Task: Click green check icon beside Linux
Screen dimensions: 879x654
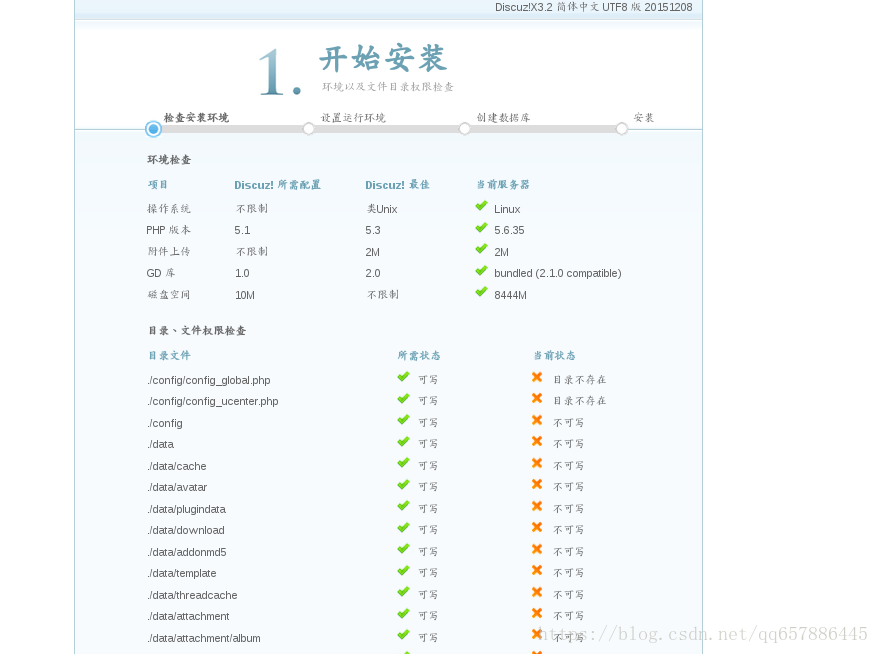Action: tap(482, 206)
